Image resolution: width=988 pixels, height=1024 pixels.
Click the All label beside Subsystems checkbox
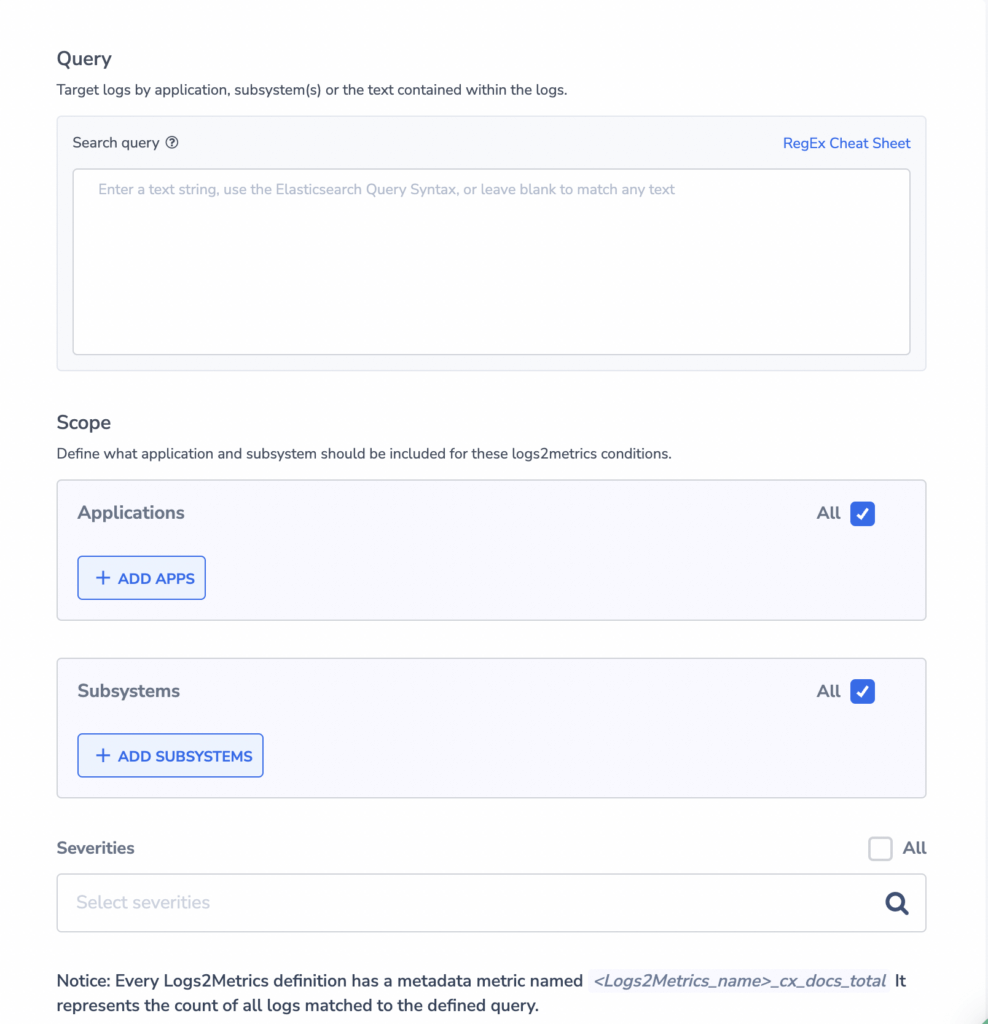click(828, 691)
